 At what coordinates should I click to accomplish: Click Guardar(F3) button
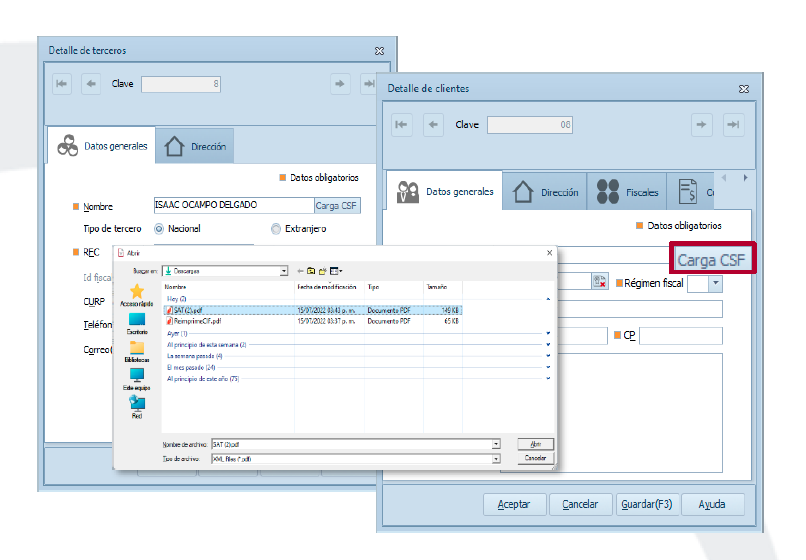point(647,504)
